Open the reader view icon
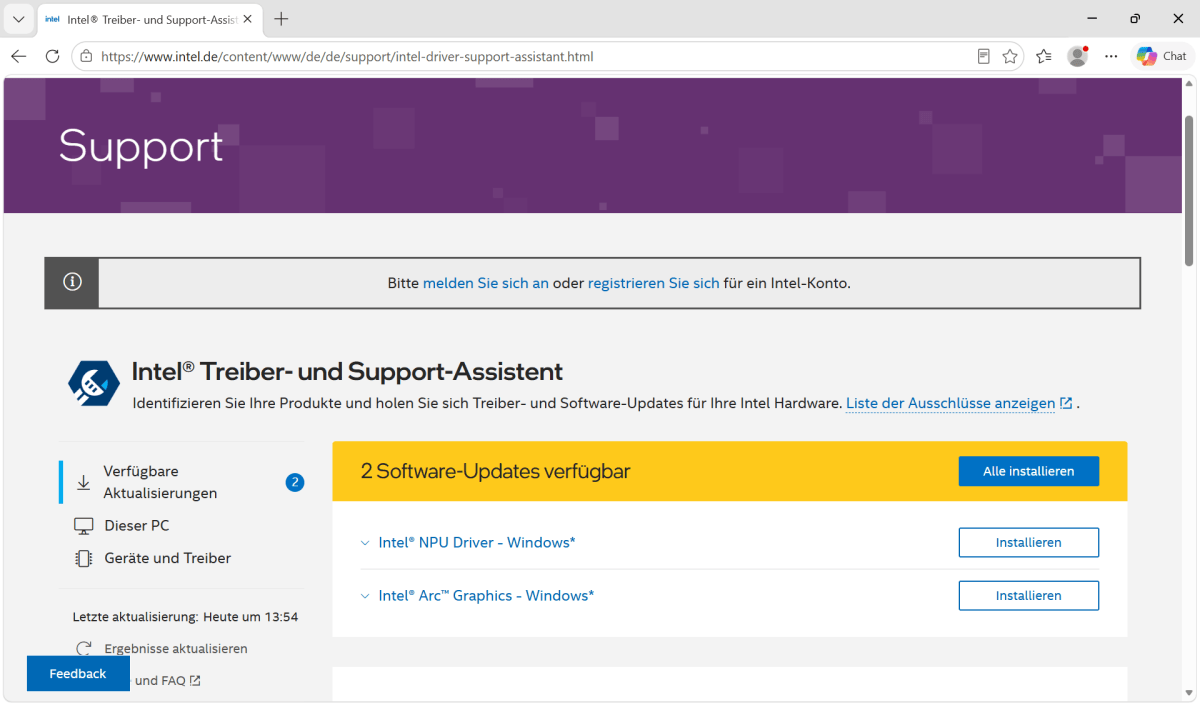The image size is (1200, 705). coord(984,57)
